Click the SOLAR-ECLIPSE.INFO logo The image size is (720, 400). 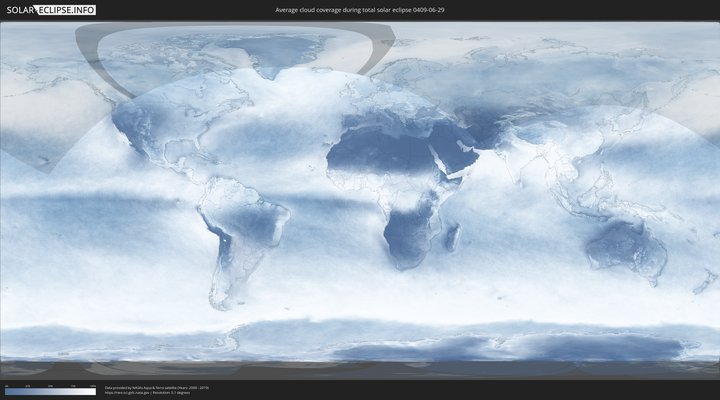coord(51,10)
